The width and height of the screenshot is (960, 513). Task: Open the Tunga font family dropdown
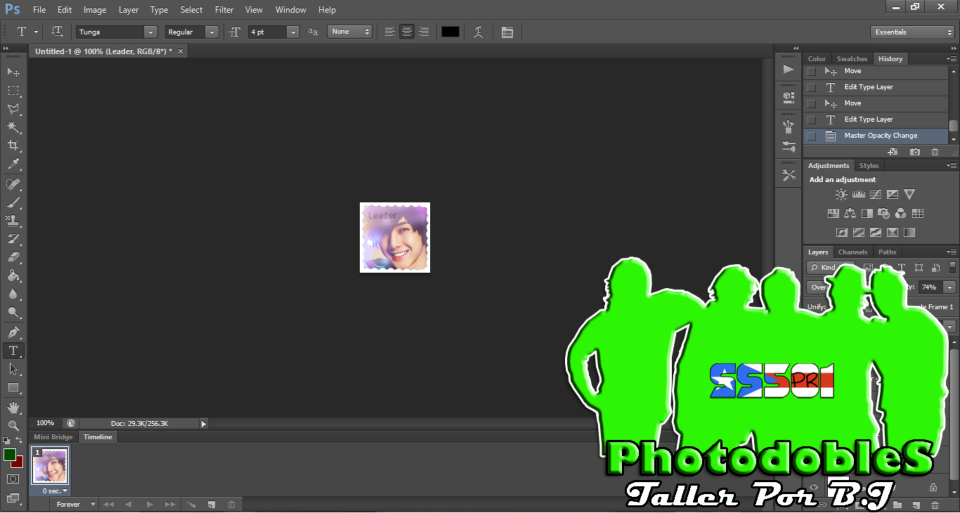coord(151,32)
